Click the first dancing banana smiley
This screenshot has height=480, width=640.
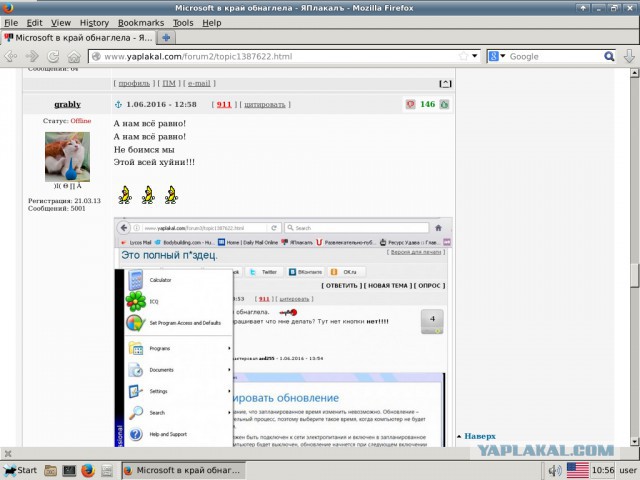[125, 195]
